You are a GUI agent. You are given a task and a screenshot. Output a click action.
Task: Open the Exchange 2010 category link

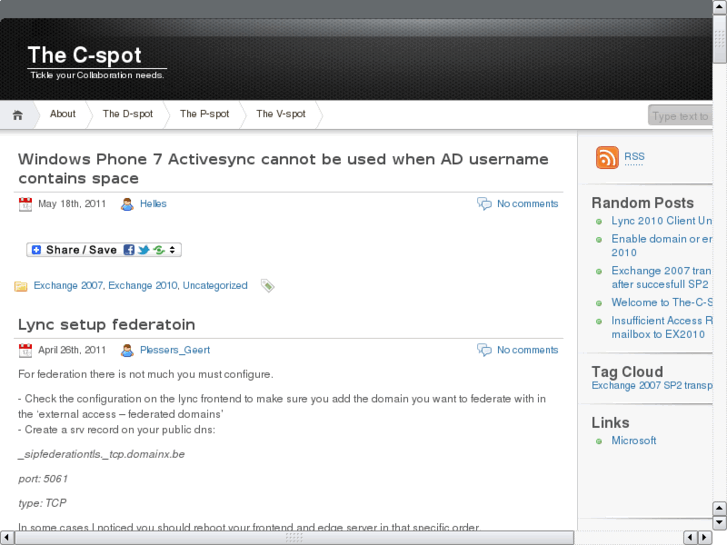143,286
